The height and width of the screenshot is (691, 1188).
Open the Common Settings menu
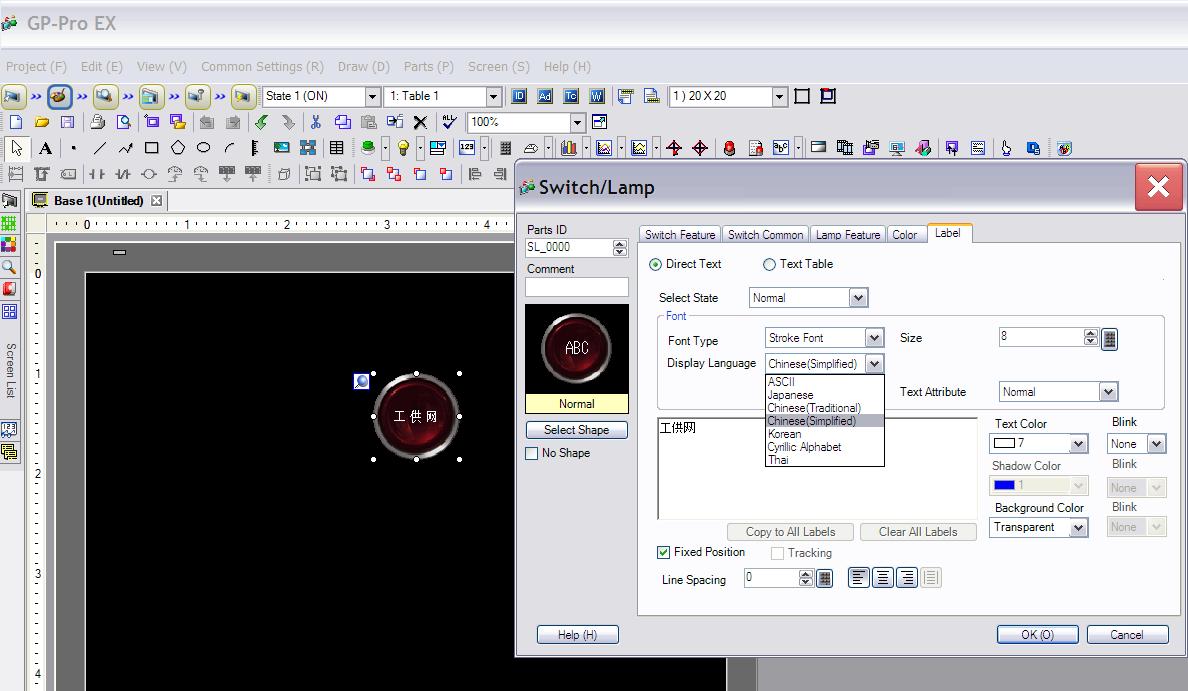pyautogui.click(x=262, y=67)
